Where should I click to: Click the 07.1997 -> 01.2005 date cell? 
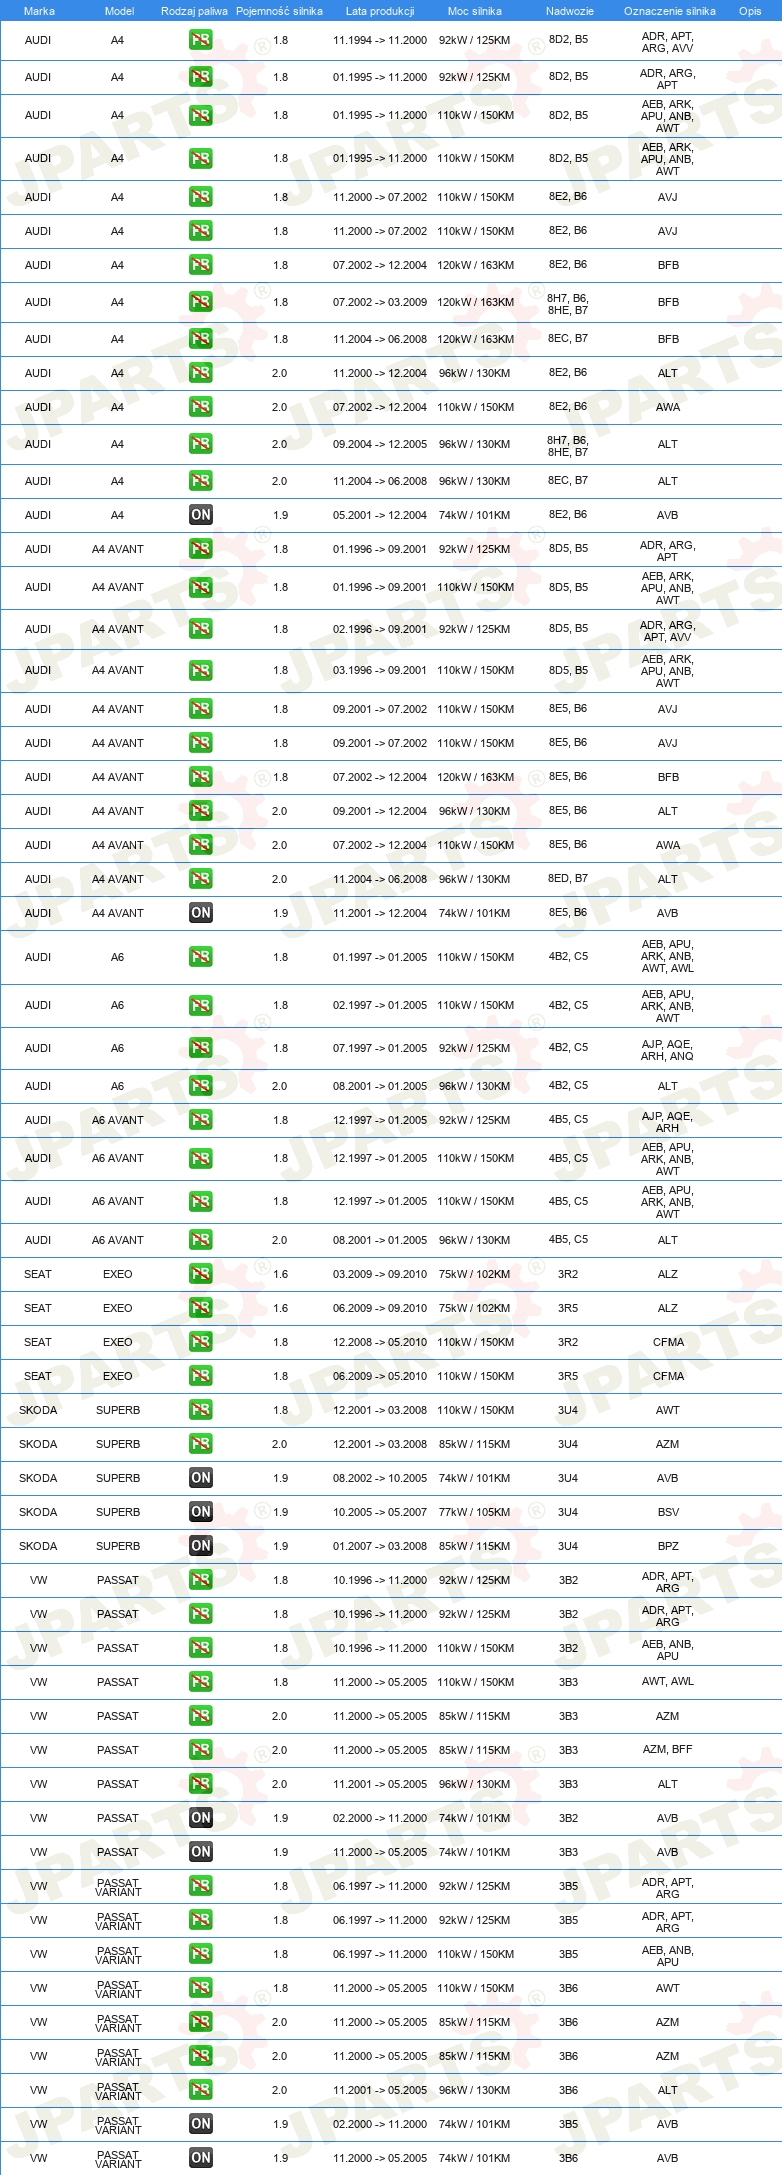tap(380, 1048)
